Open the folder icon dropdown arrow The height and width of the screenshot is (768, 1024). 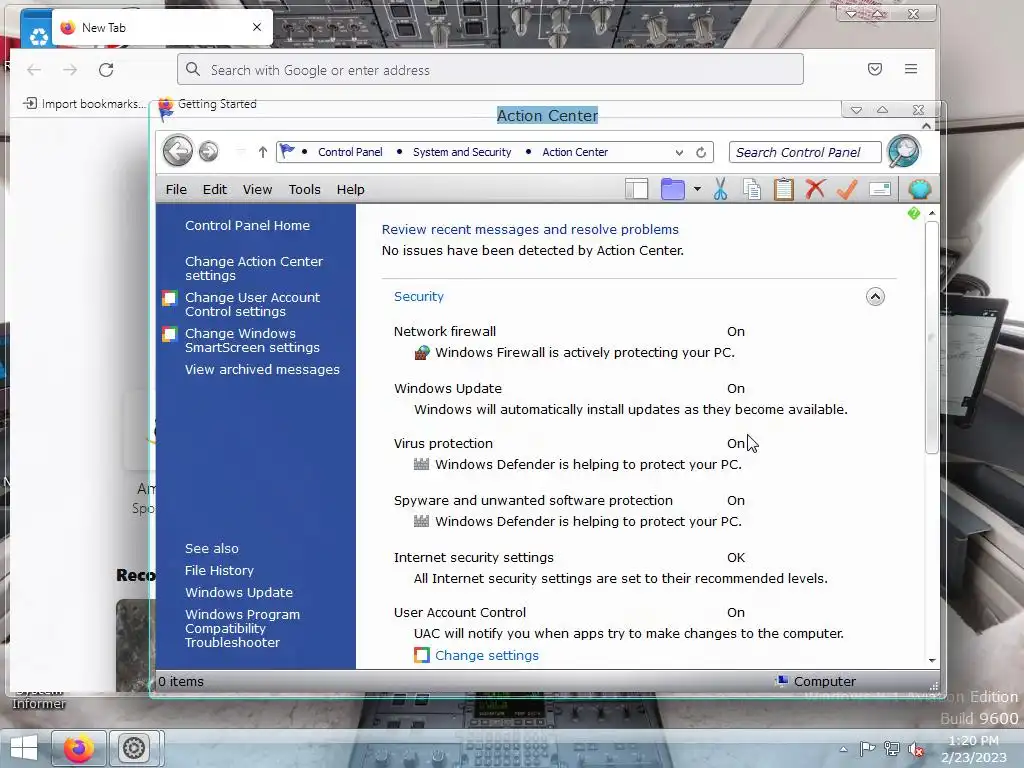(697, 189)
